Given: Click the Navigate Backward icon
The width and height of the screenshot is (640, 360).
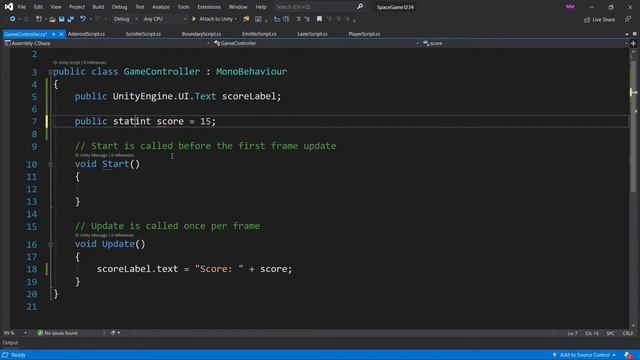Looking at the screenshot, I should (12, 19).
